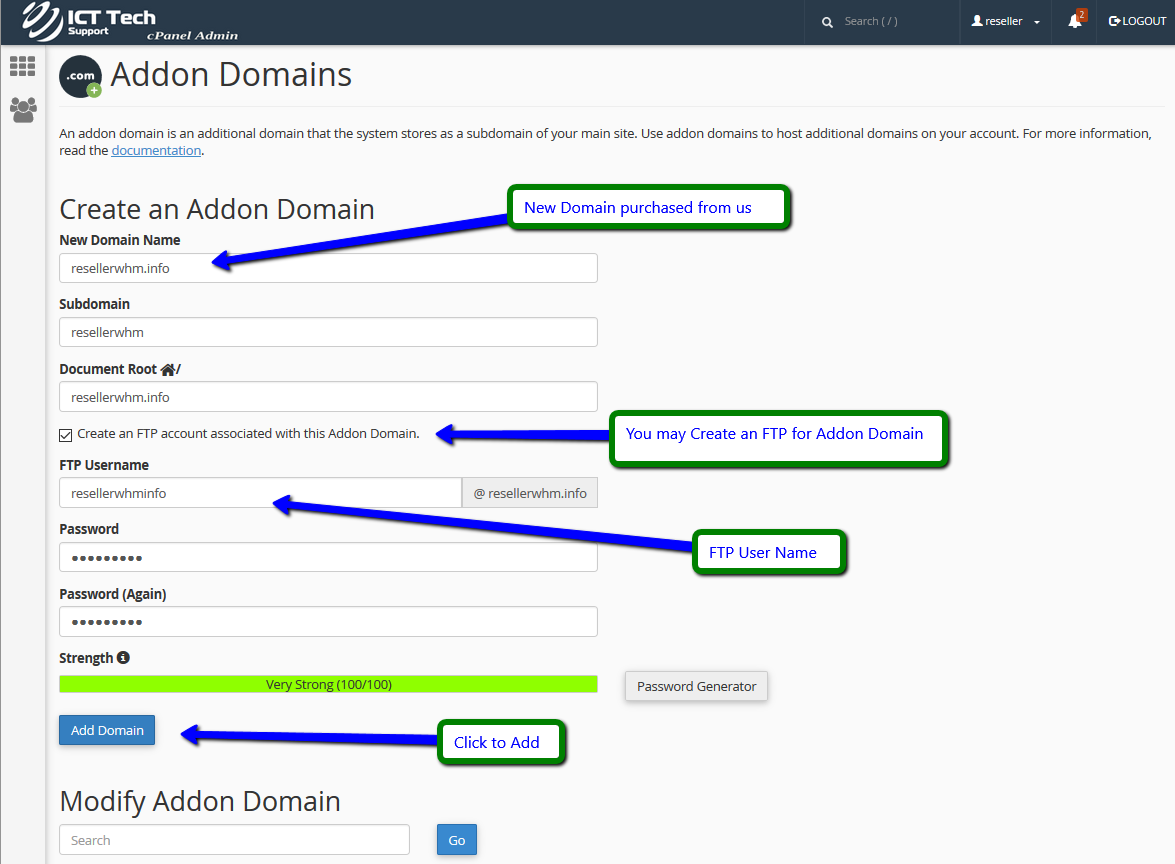Select the FTP Username field
The height and width of the screenshot is (864, 1175).
point(260,493)
